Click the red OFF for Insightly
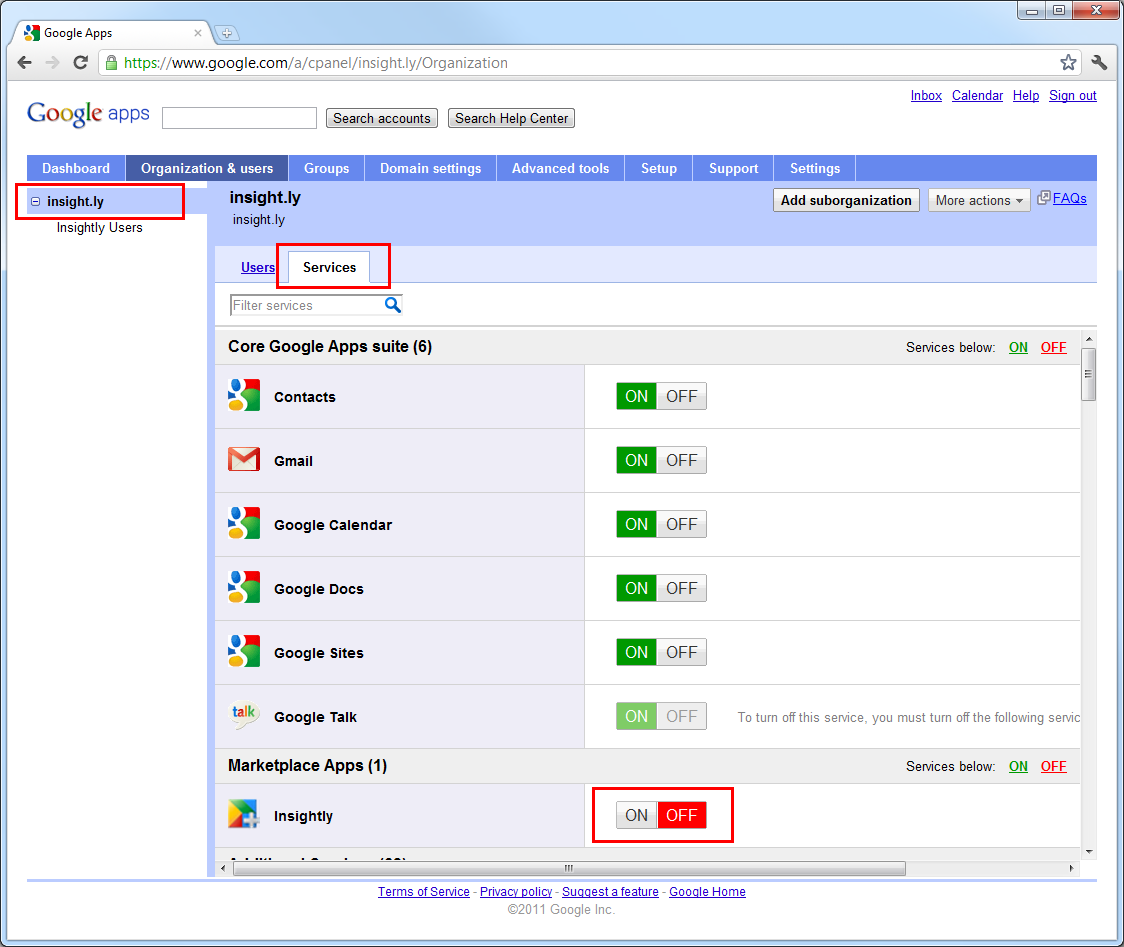Image resolution: width=1124 pixels, height=947 pixels. coord(682,815)
